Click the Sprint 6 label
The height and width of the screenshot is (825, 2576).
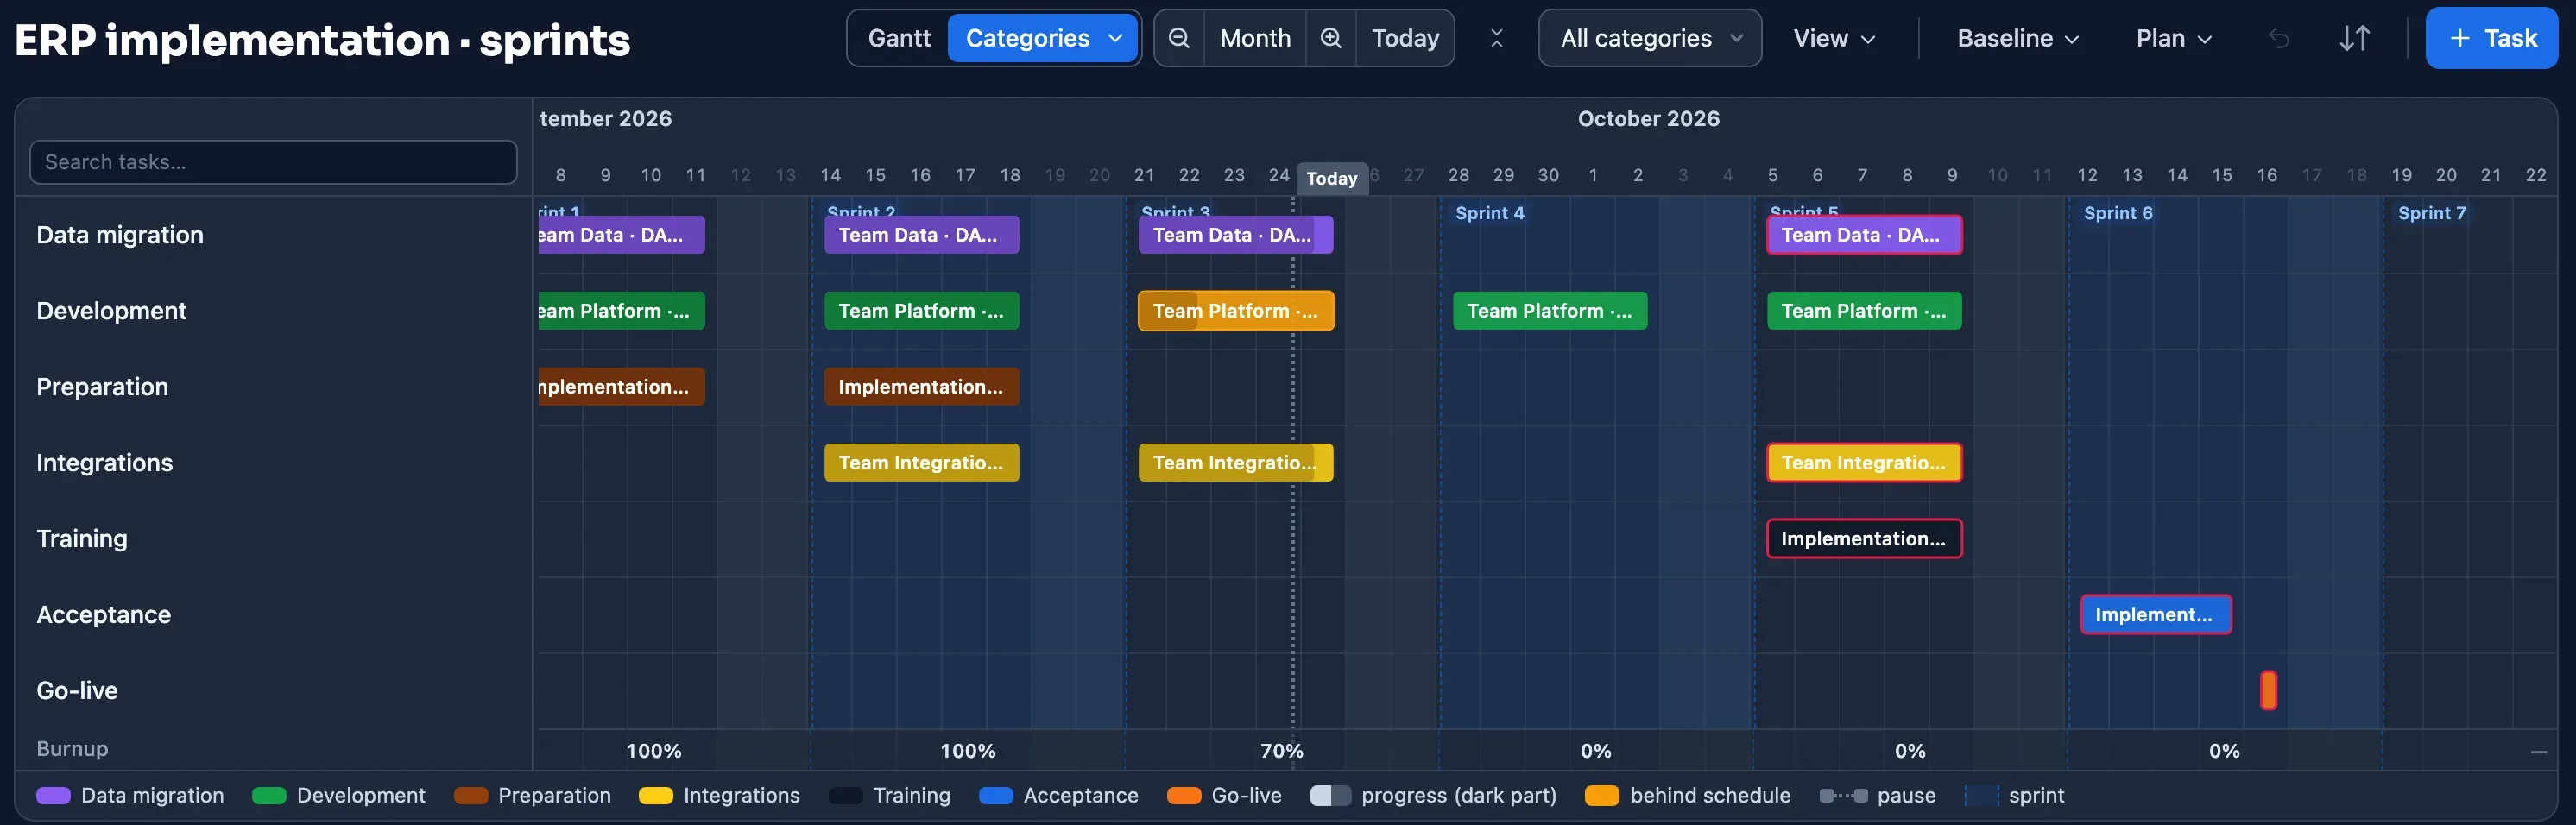tap(2117, 213)
